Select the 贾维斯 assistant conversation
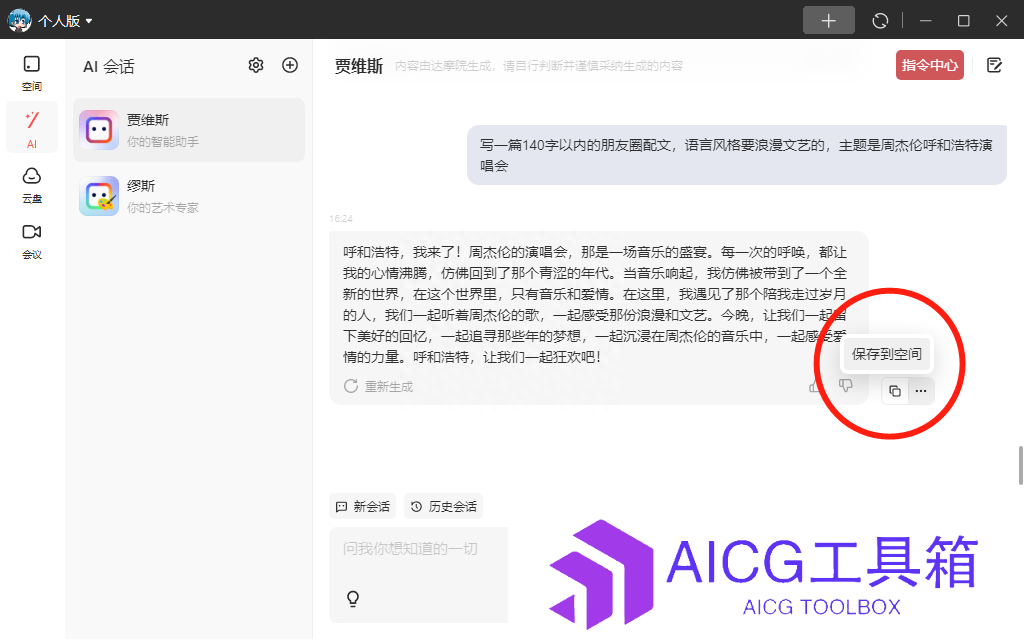This screenshot has width=1024, height=640. click(x=189, y=130)
